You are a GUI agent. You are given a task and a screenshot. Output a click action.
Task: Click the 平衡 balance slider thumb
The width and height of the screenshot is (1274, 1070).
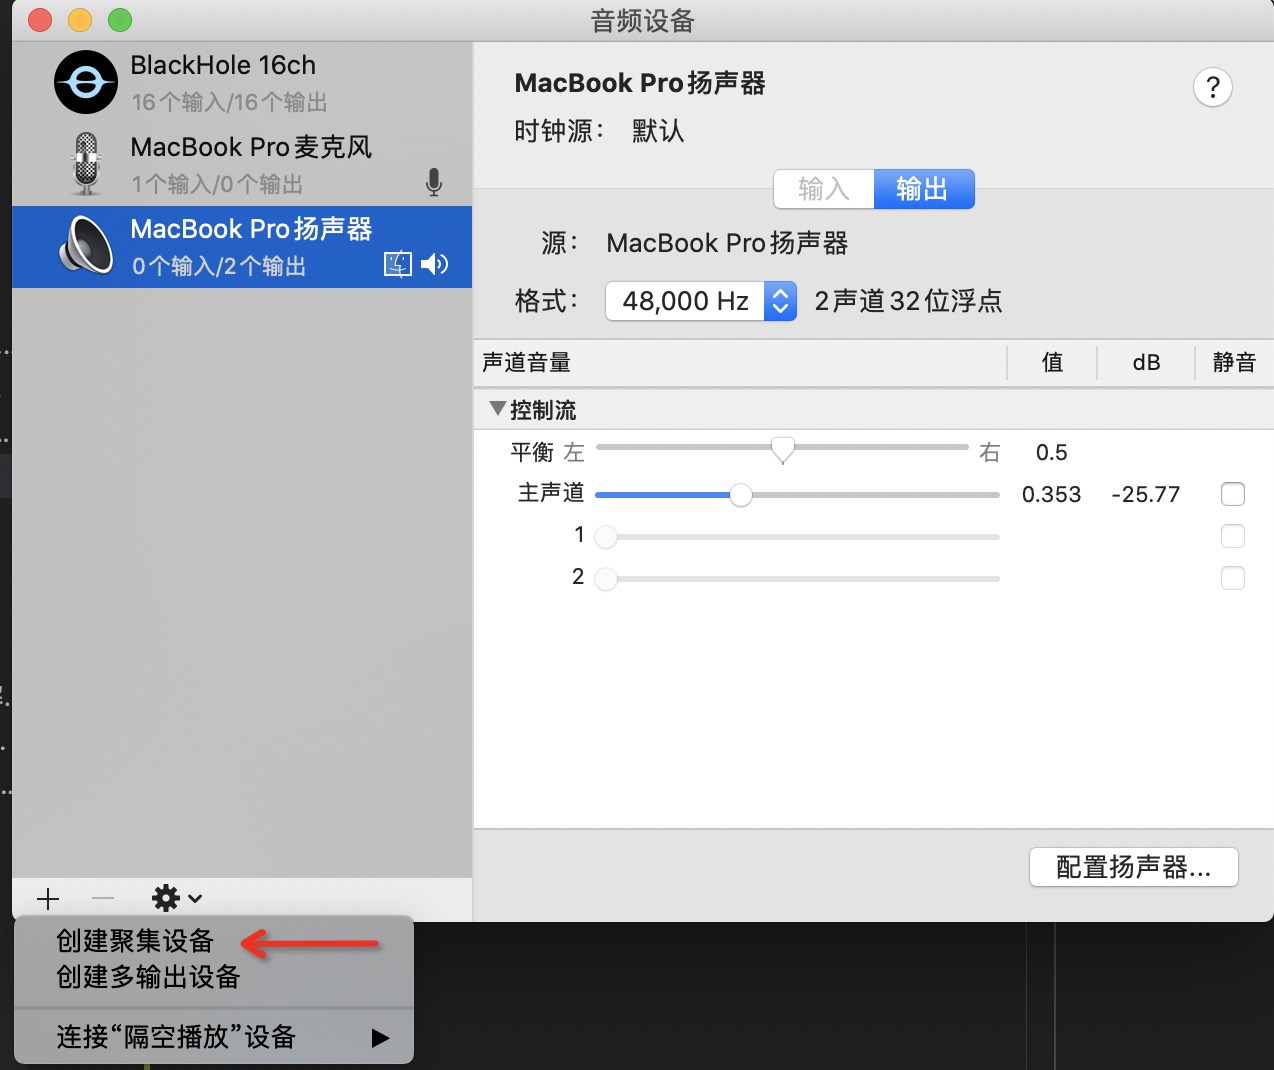point(783,450)
